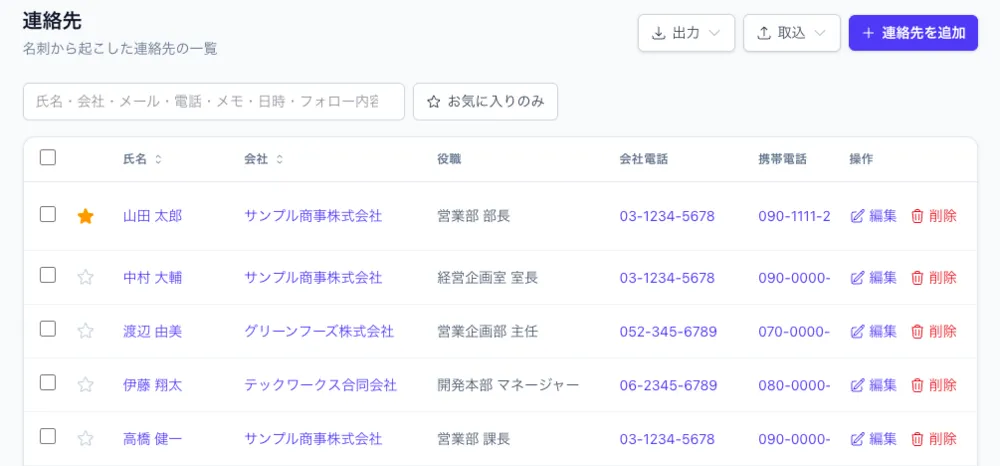Edit the 渡辺 由美 contact
The height and width of the screenshot is (466, 1000).
[874, 331]
